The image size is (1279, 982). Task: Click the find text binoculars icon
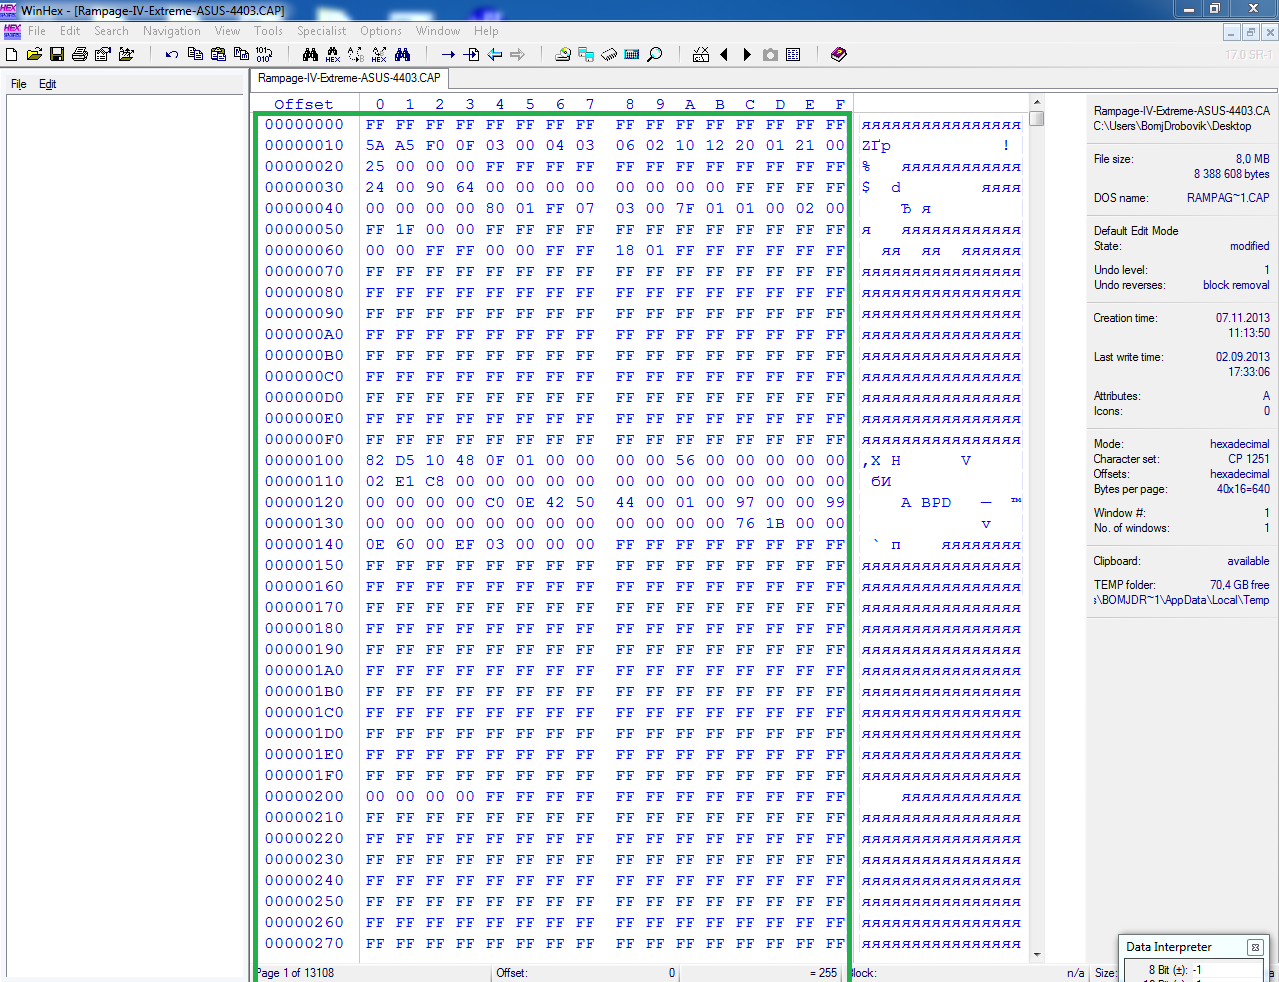[310, 54]
